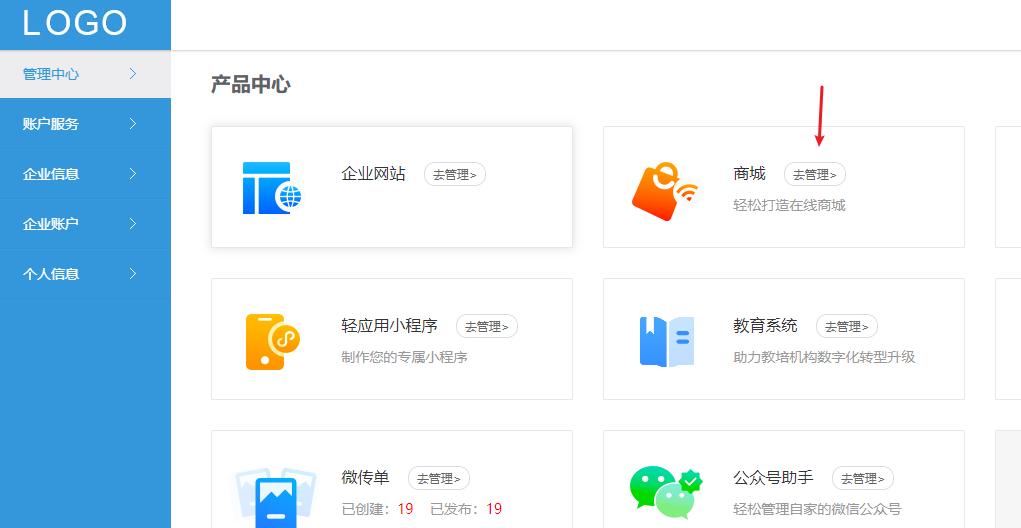Select 企业信息 sidebar item
1021x528 pixels.
click(85, 174)
